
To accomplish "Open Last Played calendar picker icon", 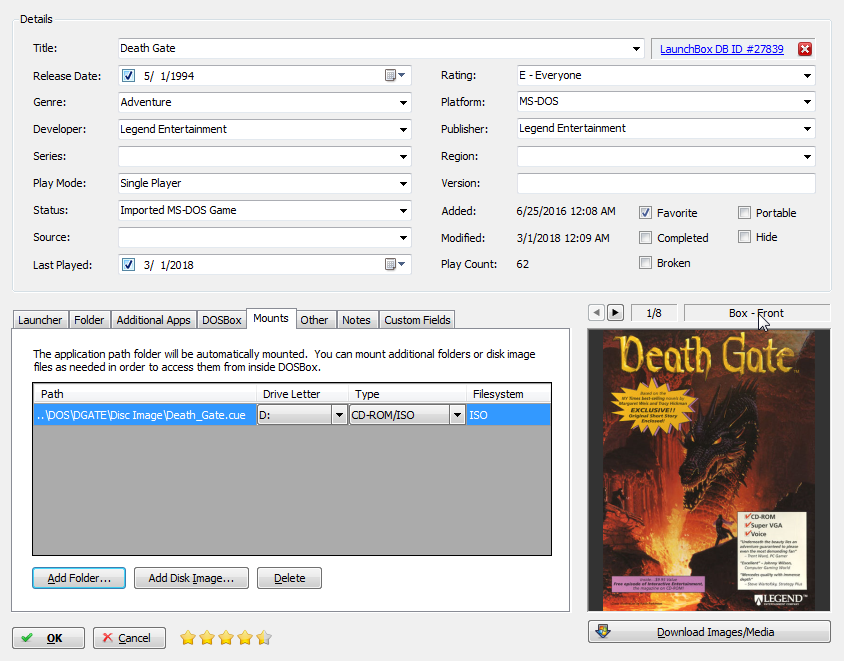I will pos(395,264).
